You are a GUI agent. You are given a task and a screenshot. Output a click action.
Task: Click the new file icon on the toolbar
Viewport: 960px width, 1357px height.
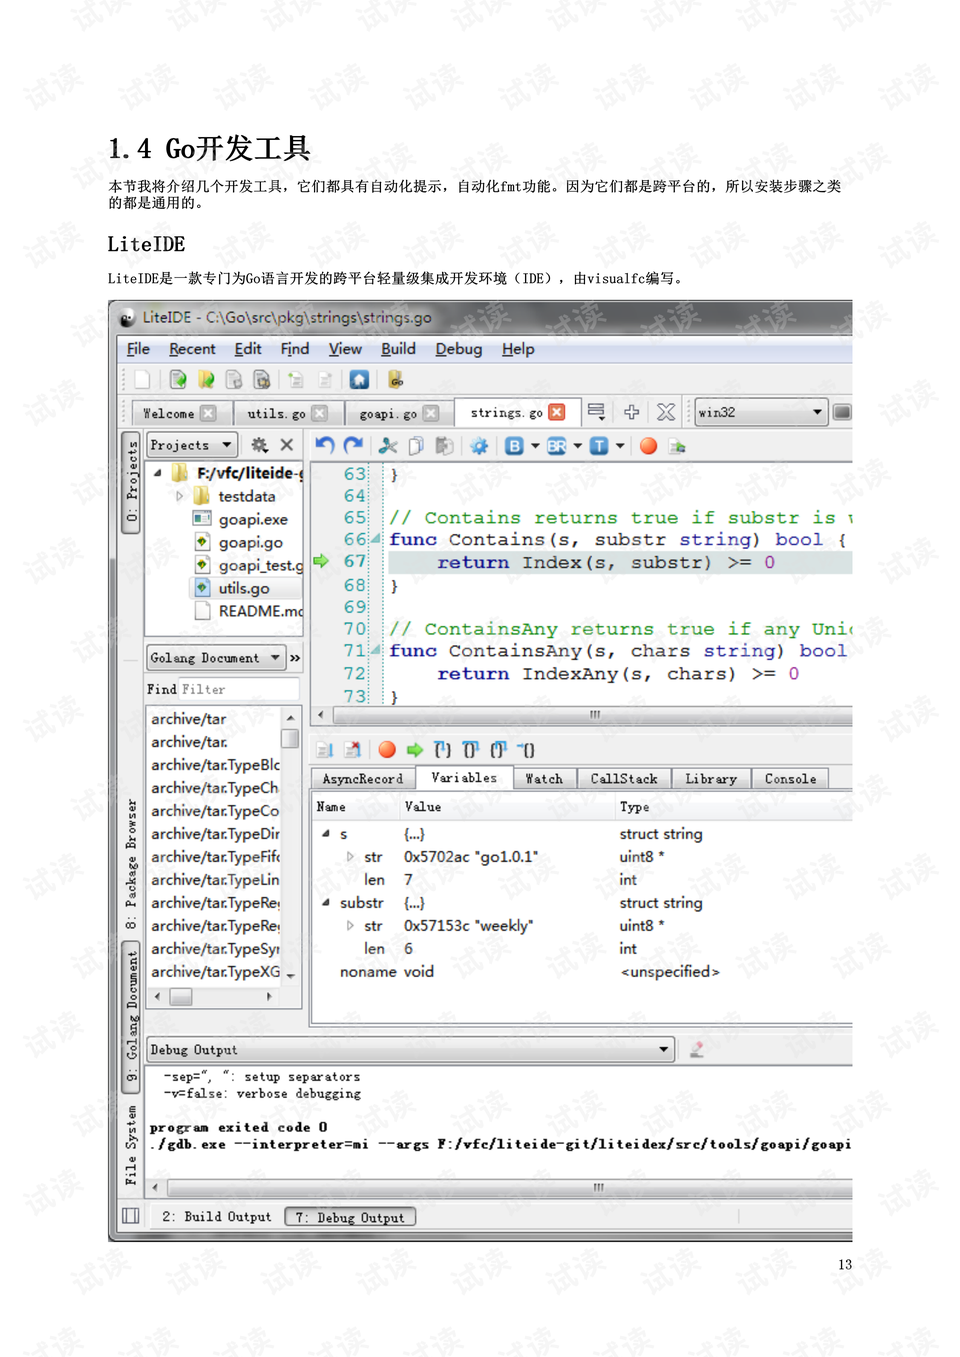click(x=141, y=380)
